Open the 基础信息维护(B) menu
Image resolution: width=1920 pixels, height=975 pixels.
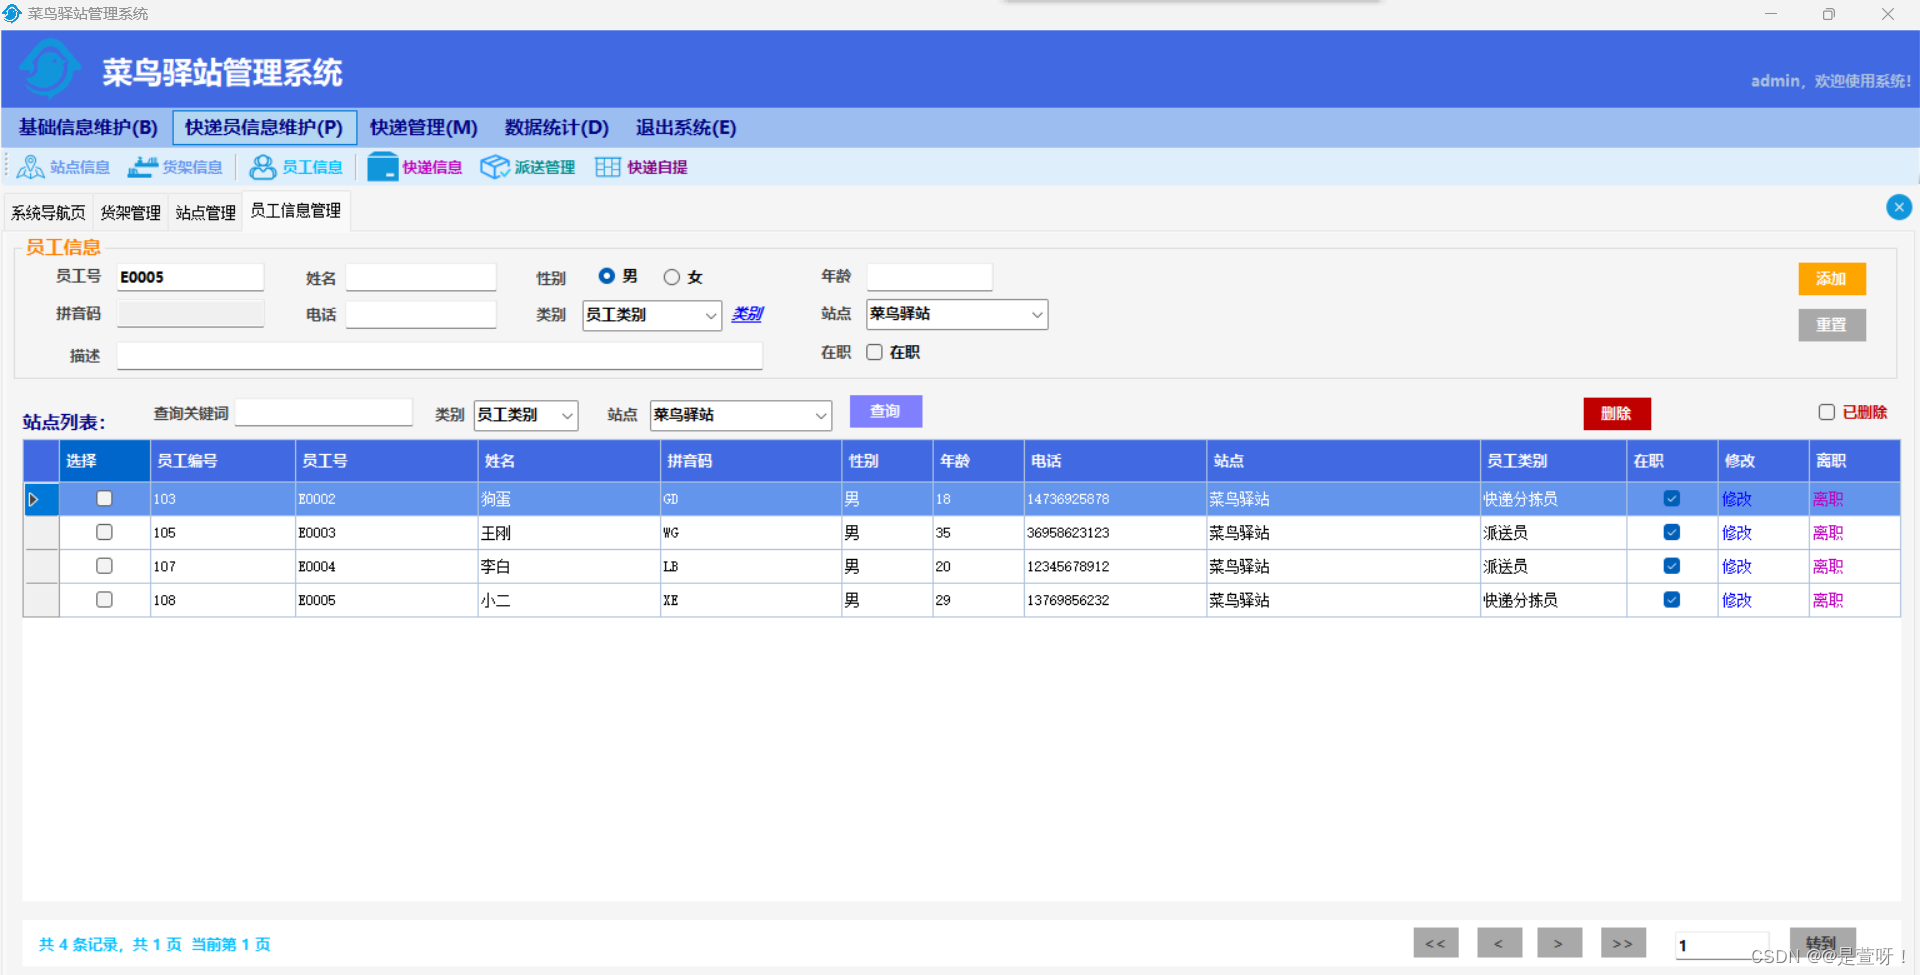click(88, 128)
